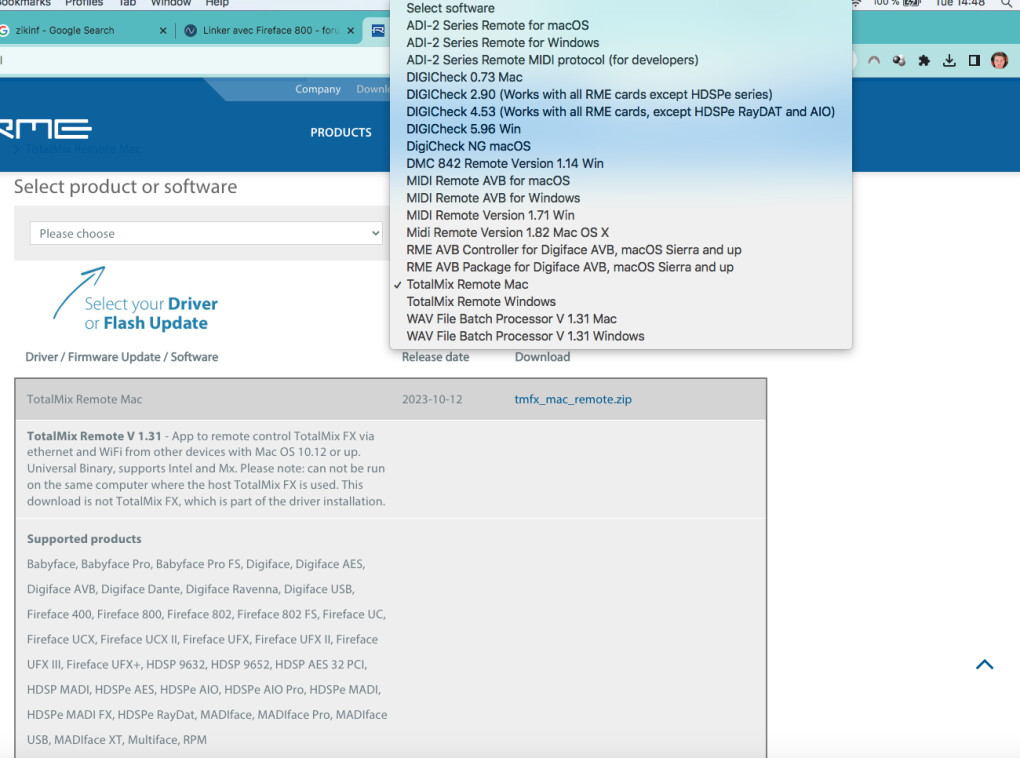1020x758 pixels.
Task: Pick 'RME AVB Package for Digiface AVB'
Action: tap(570, 267)
